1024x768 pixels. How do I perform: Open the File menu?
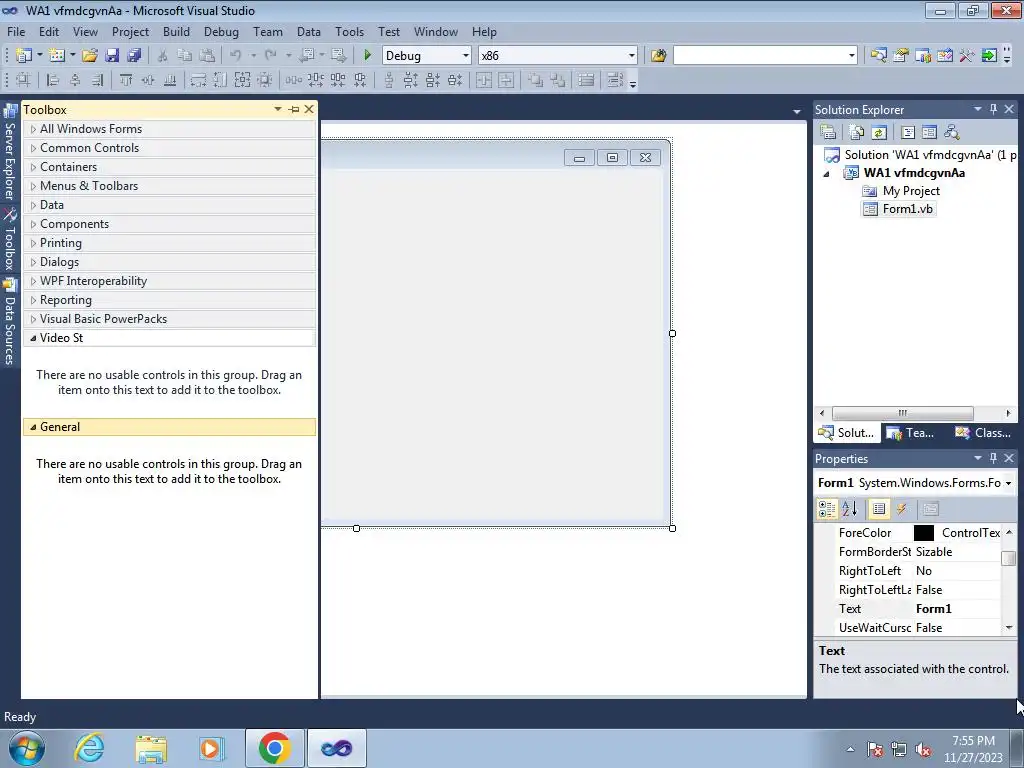[x=16, y=31]
